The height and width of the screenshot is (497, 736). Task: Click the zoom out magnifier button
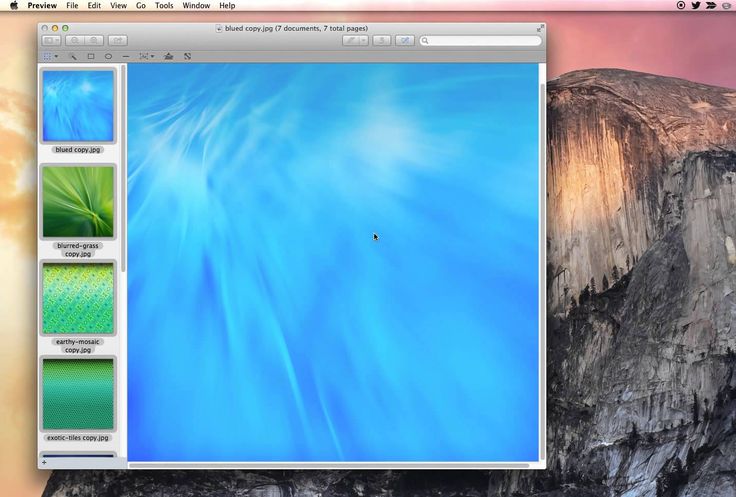(x=75, y=41)
